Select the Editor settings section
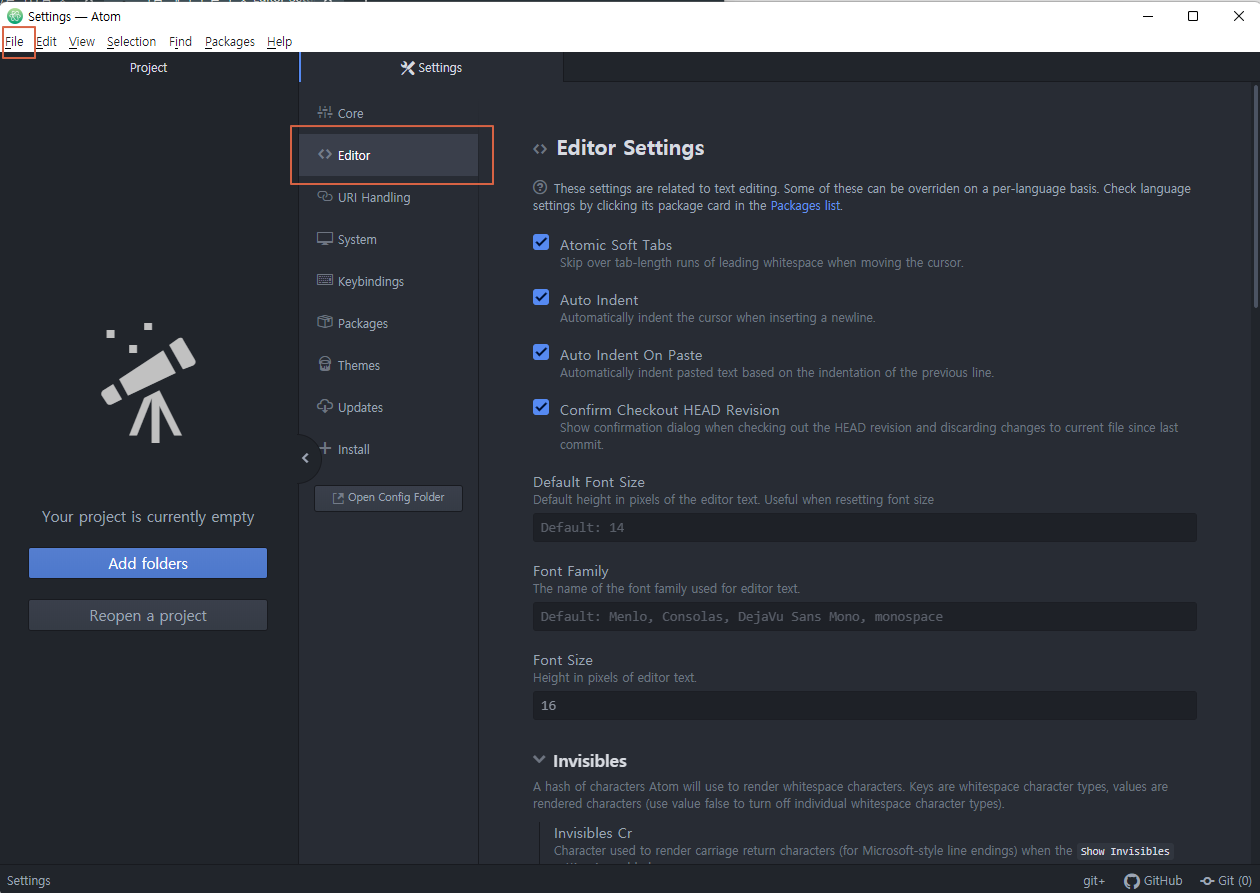The width and height of the screenshot is (1260, 893). point(388,155)
